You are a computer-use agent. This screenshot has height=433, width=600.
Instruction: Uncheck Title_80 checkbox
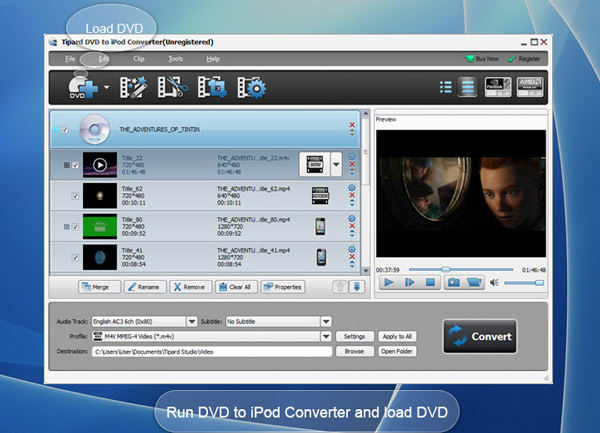click(75, 227)
